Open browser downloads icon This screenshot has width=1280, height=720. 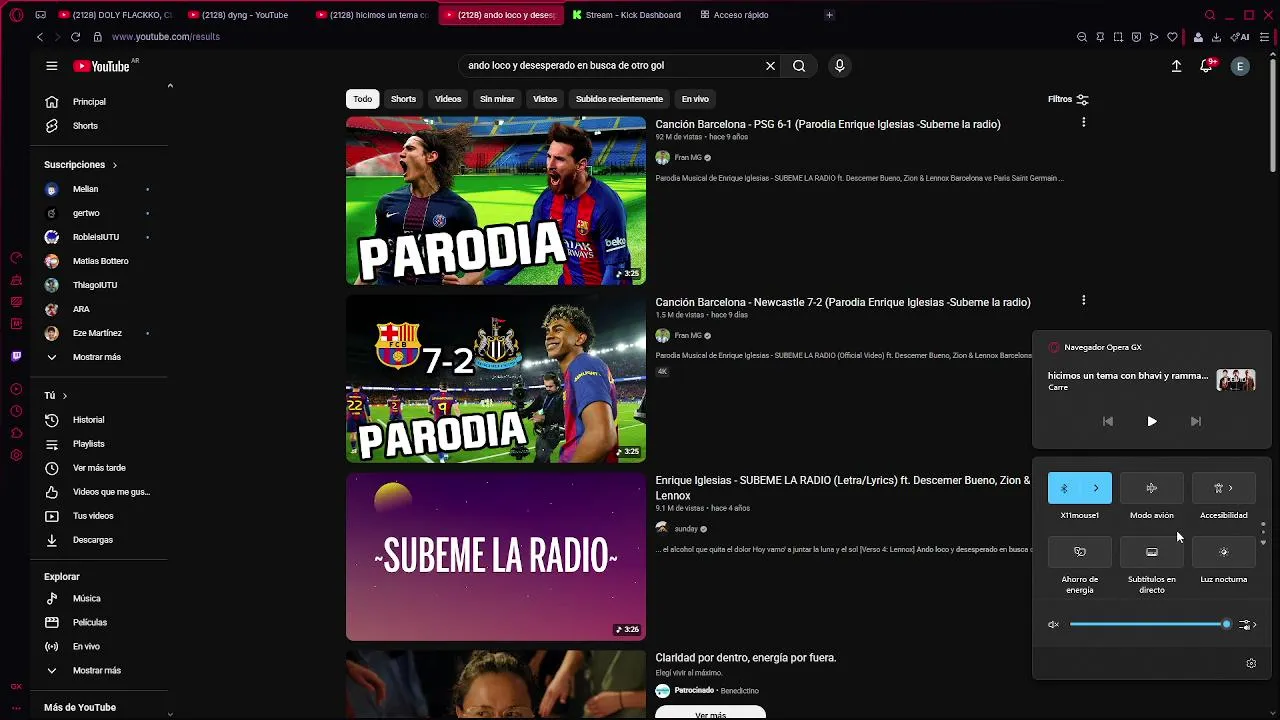coord(1216,37)
